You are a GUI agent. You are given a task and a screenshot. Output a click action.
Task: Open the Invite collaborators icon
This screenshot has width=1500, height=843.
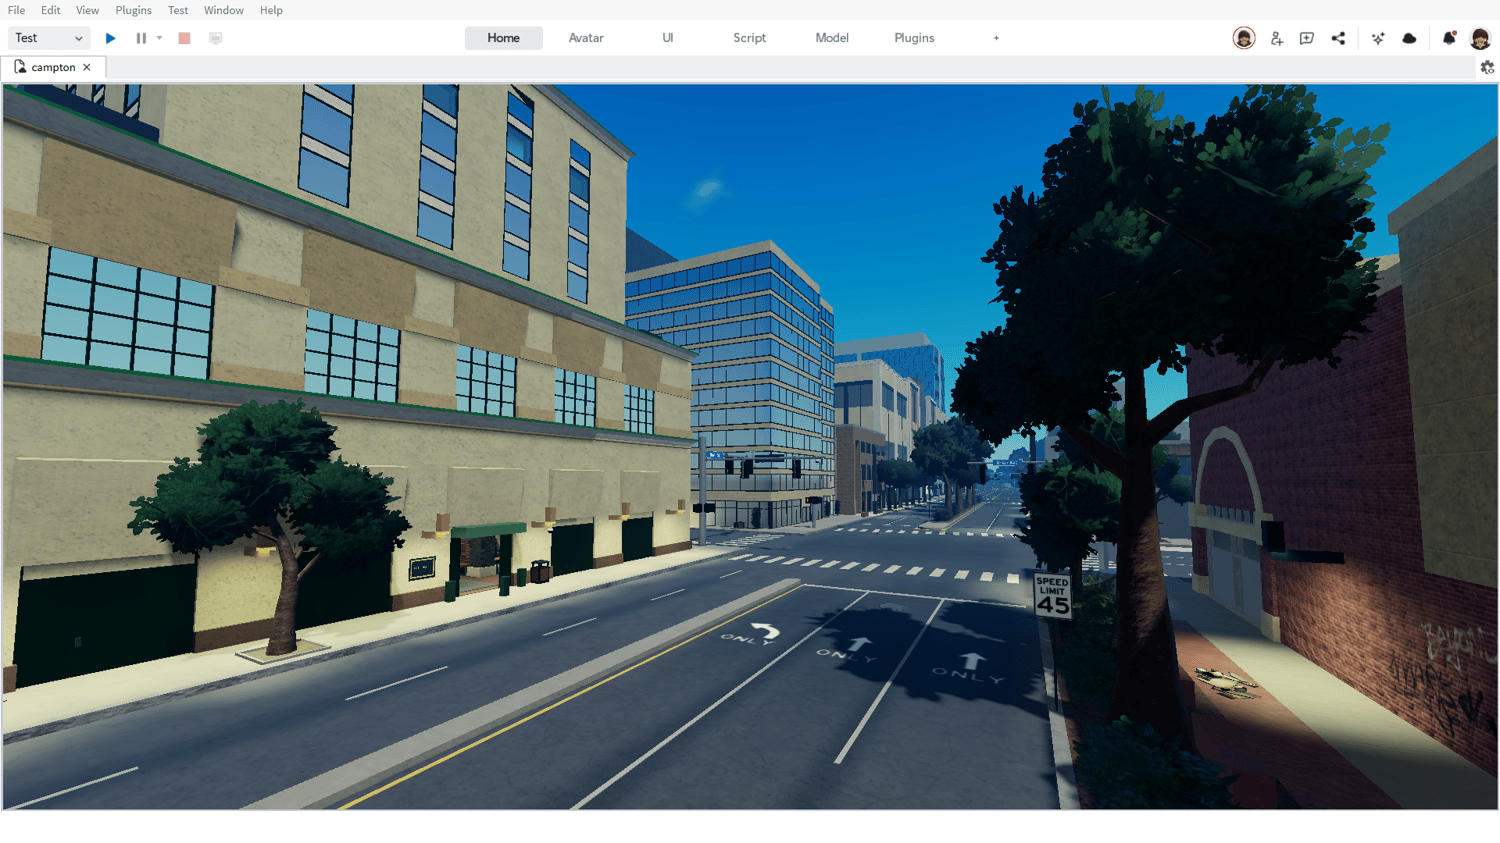pos(1276,37)
